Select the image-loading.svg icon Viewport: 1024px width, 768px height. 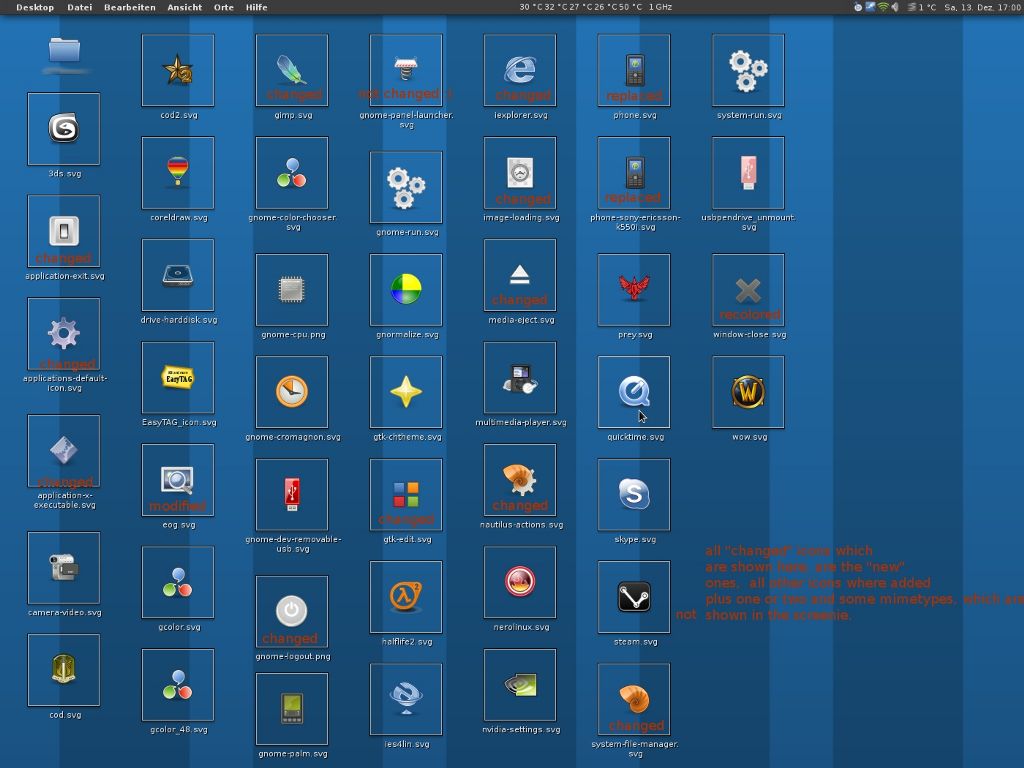point(520,172)
